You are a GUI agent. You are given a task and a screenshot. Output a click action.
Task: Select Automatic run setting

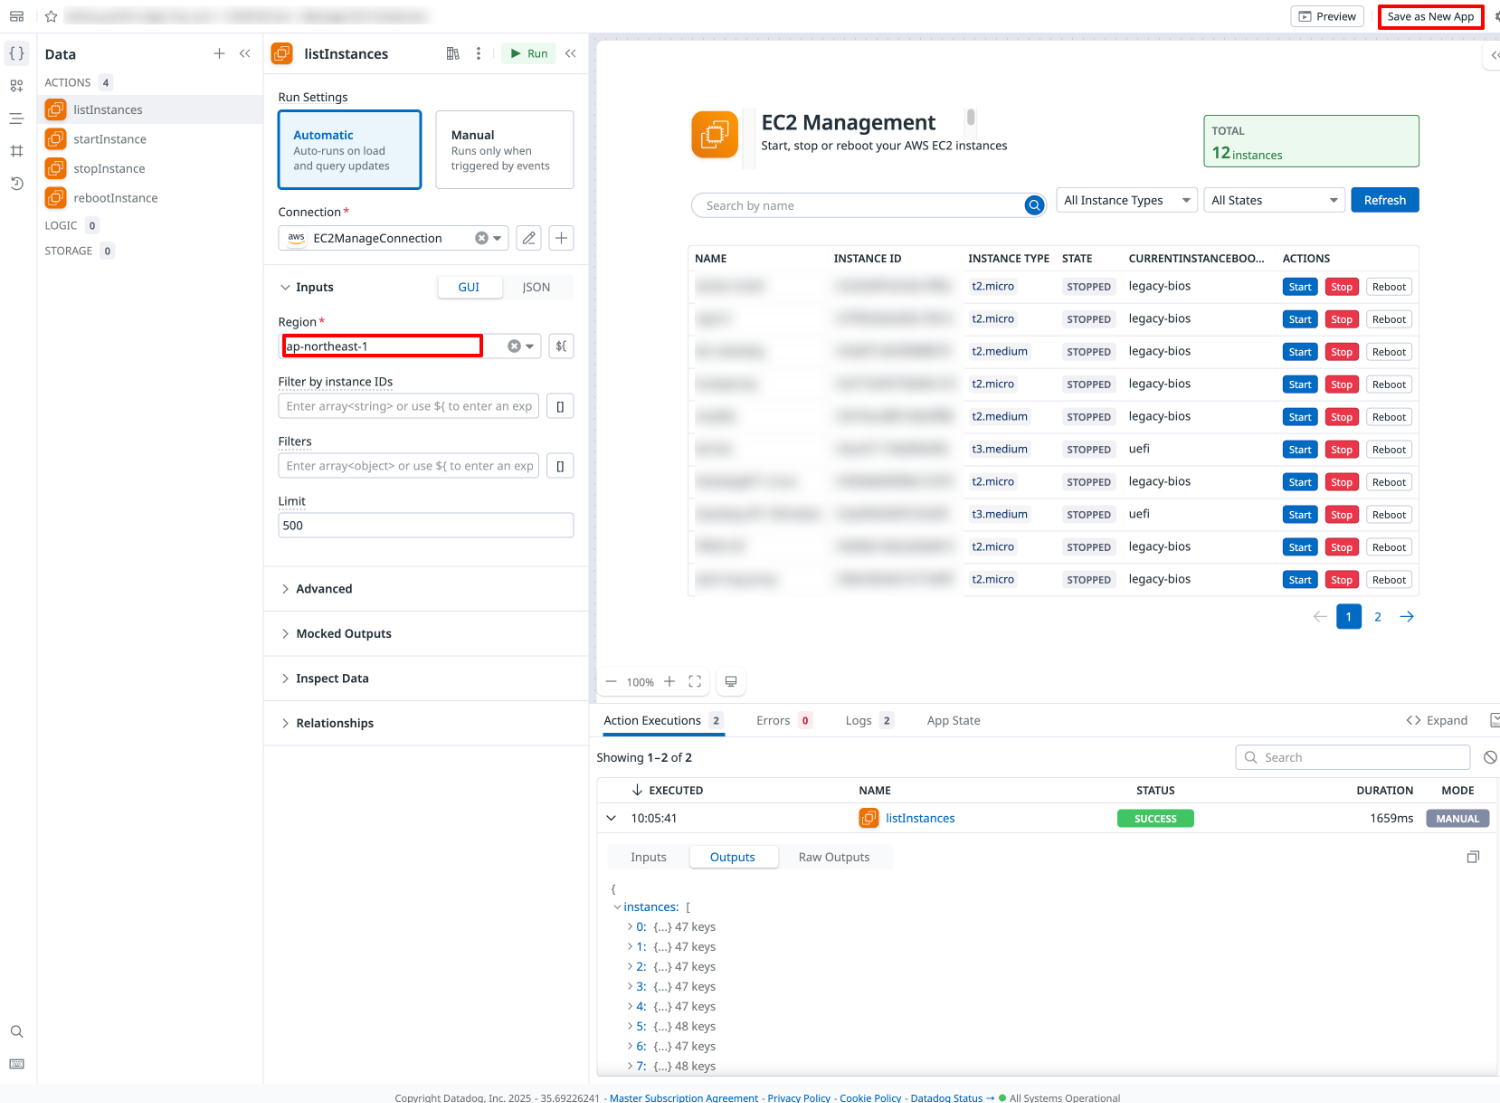click(350, 149)
